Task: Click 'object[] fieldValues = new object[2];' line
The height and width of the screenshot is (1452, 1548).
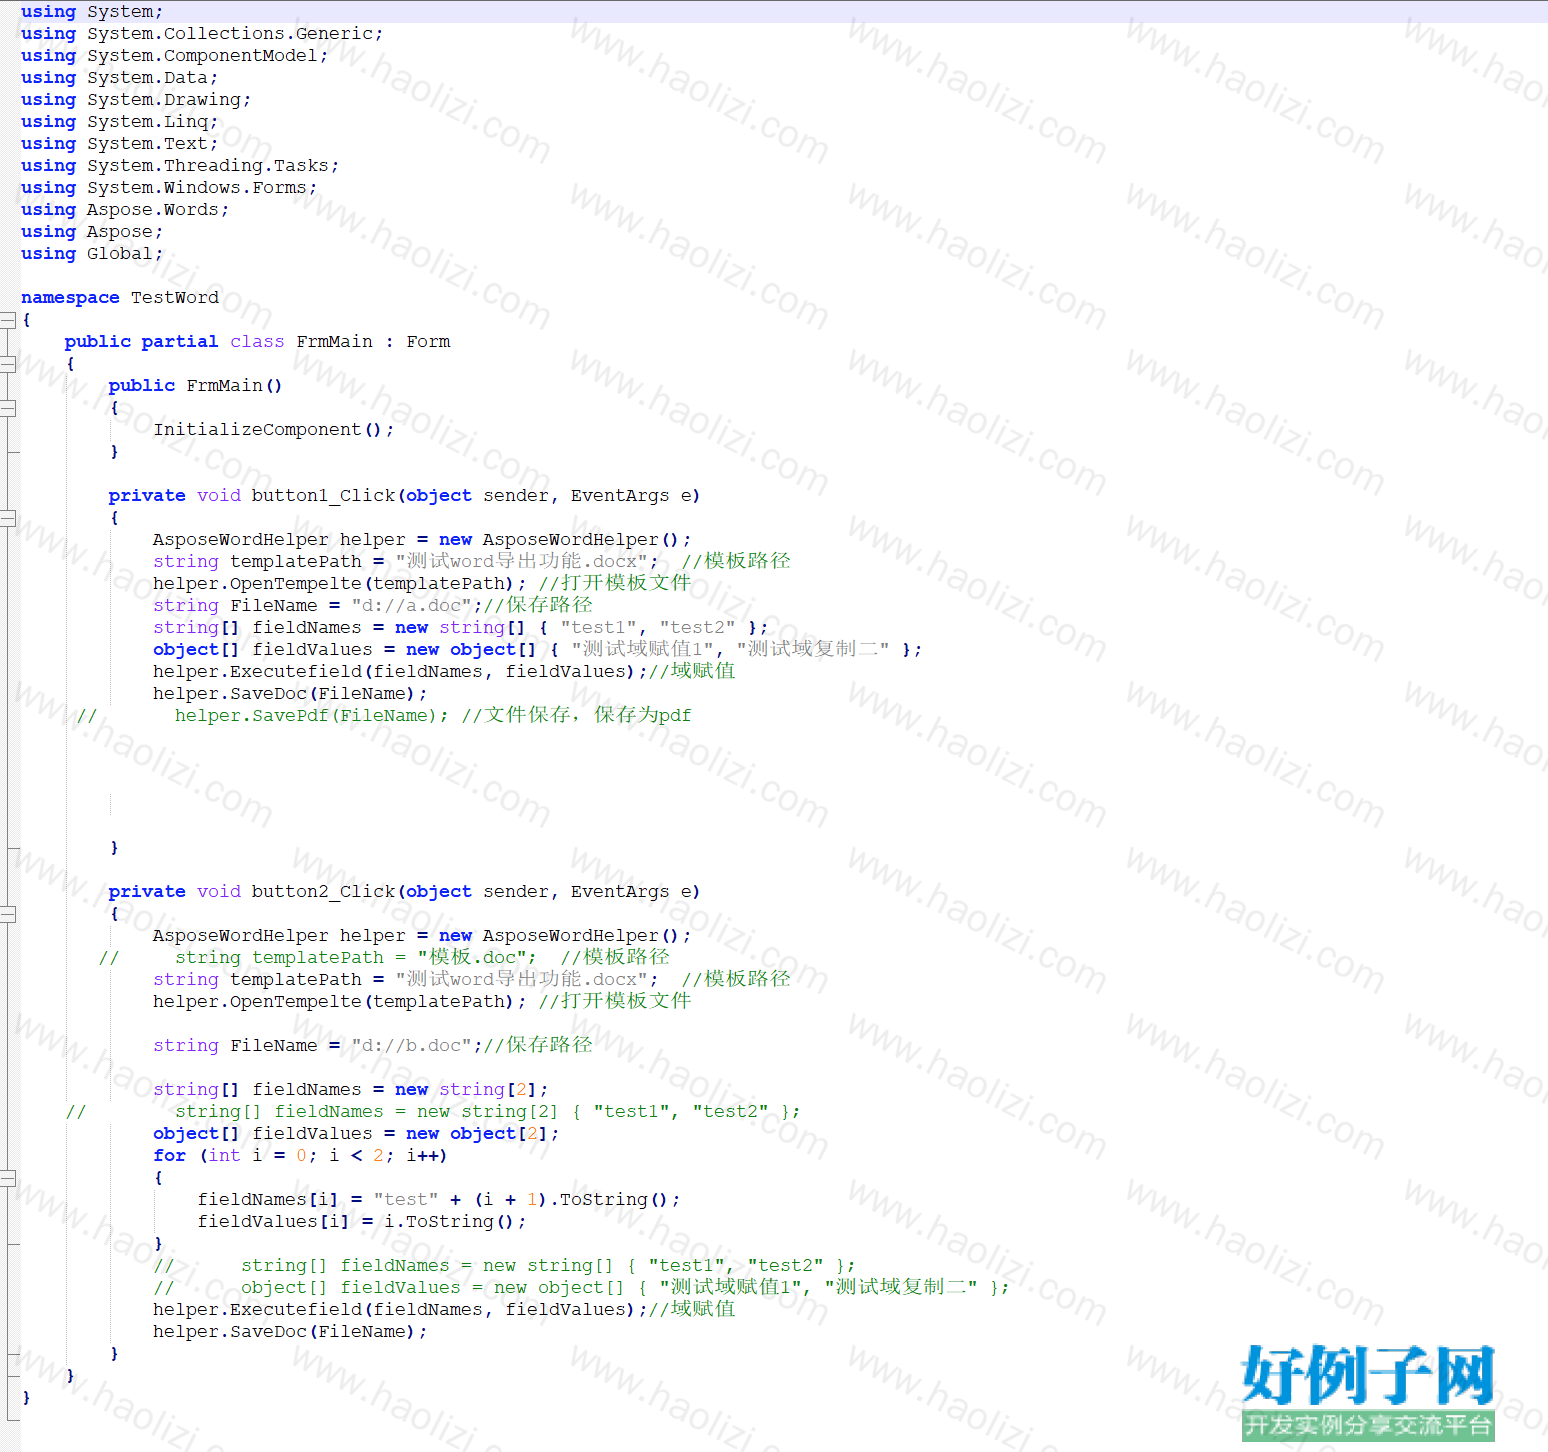Action: (x=356, y=1134)
